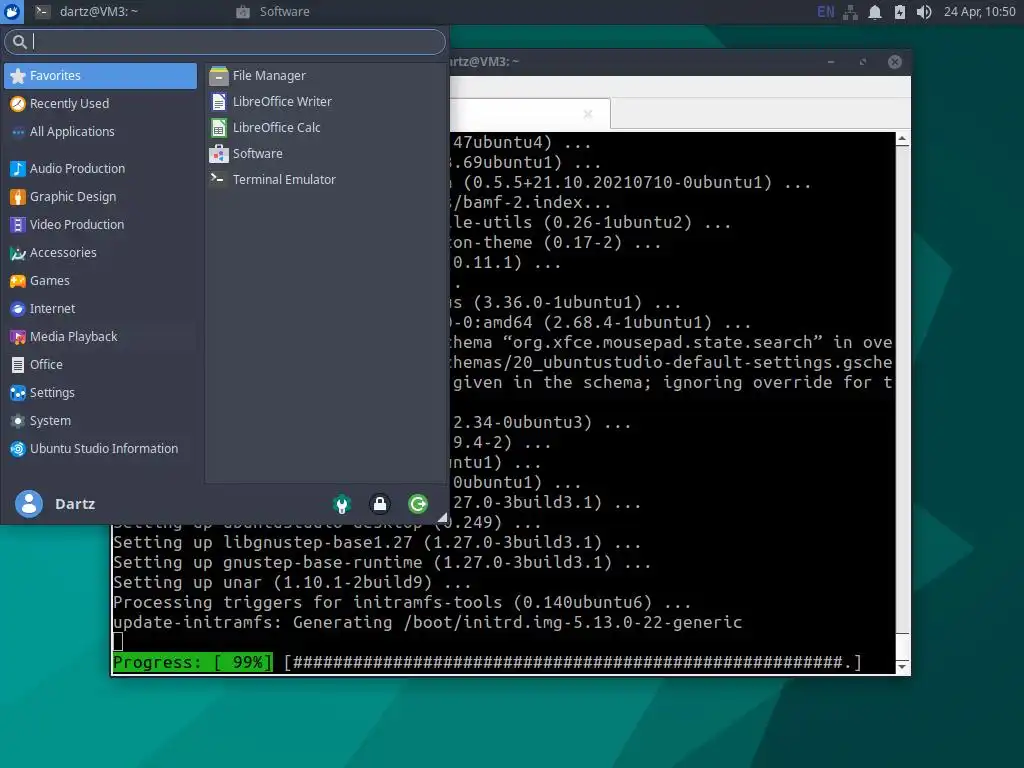Open Video Production category
The image size is (1024, 768).
click(x=101, y=225)
